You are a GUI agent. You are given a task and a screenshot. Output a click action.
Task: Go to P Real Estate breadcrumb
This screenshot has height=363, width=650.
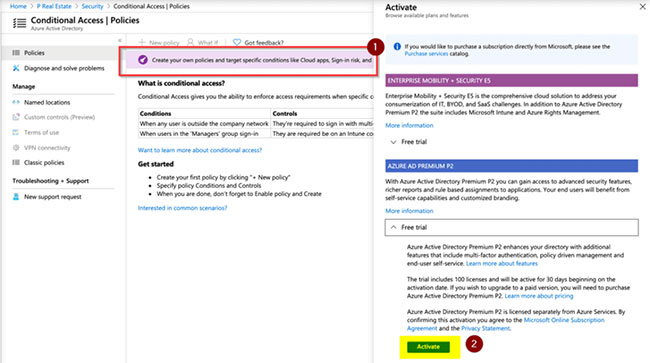pos(54,6)
